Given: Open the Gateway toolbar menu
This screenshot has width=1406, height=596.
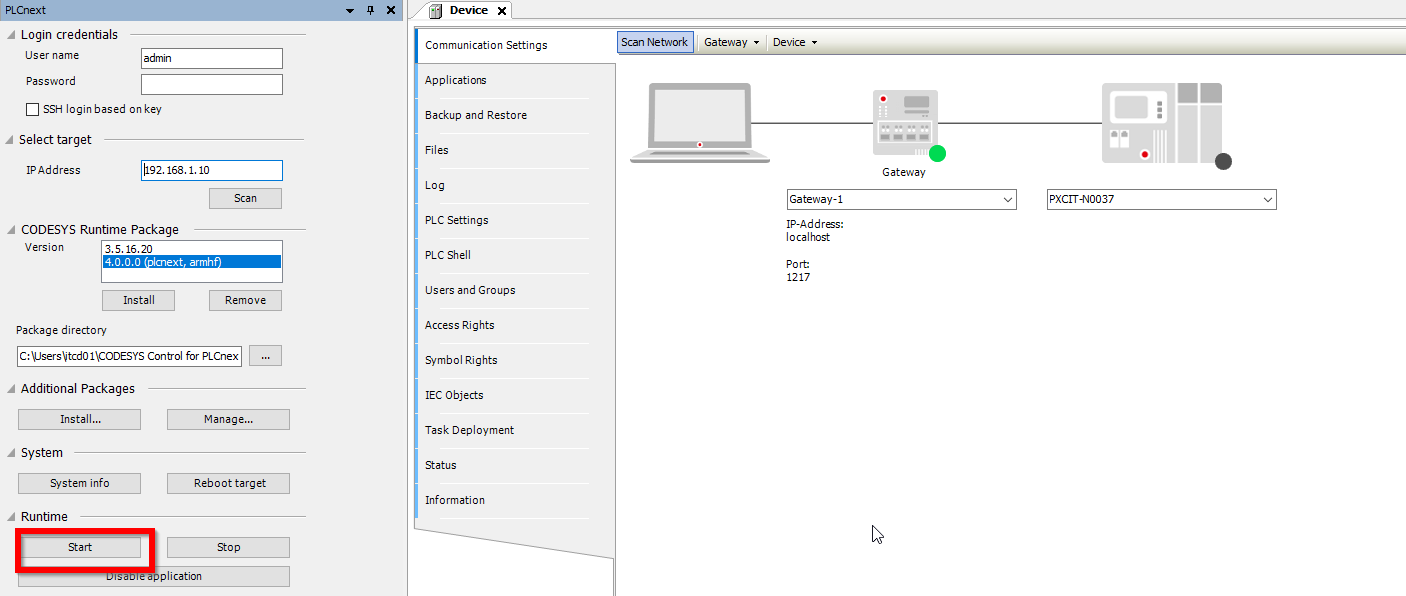Looking at the screenshot, I should (731, 42).
